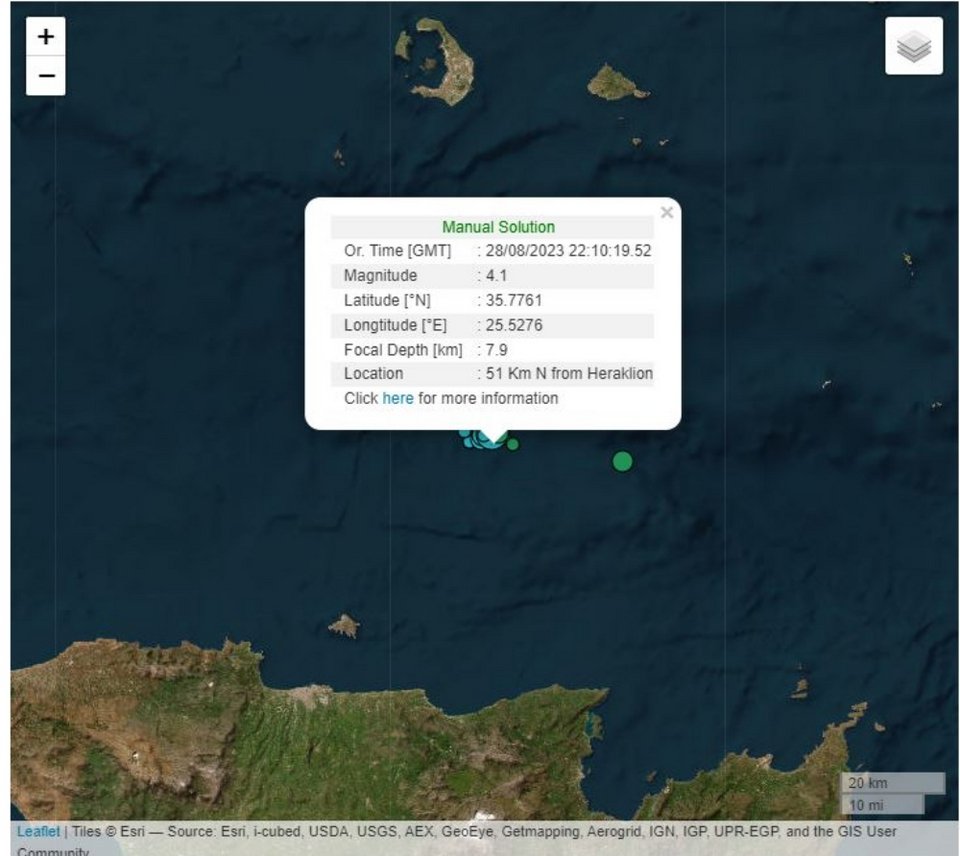Select the large green earthquake marker
This screenshot has width=960, height=856.
coord(622,462)
